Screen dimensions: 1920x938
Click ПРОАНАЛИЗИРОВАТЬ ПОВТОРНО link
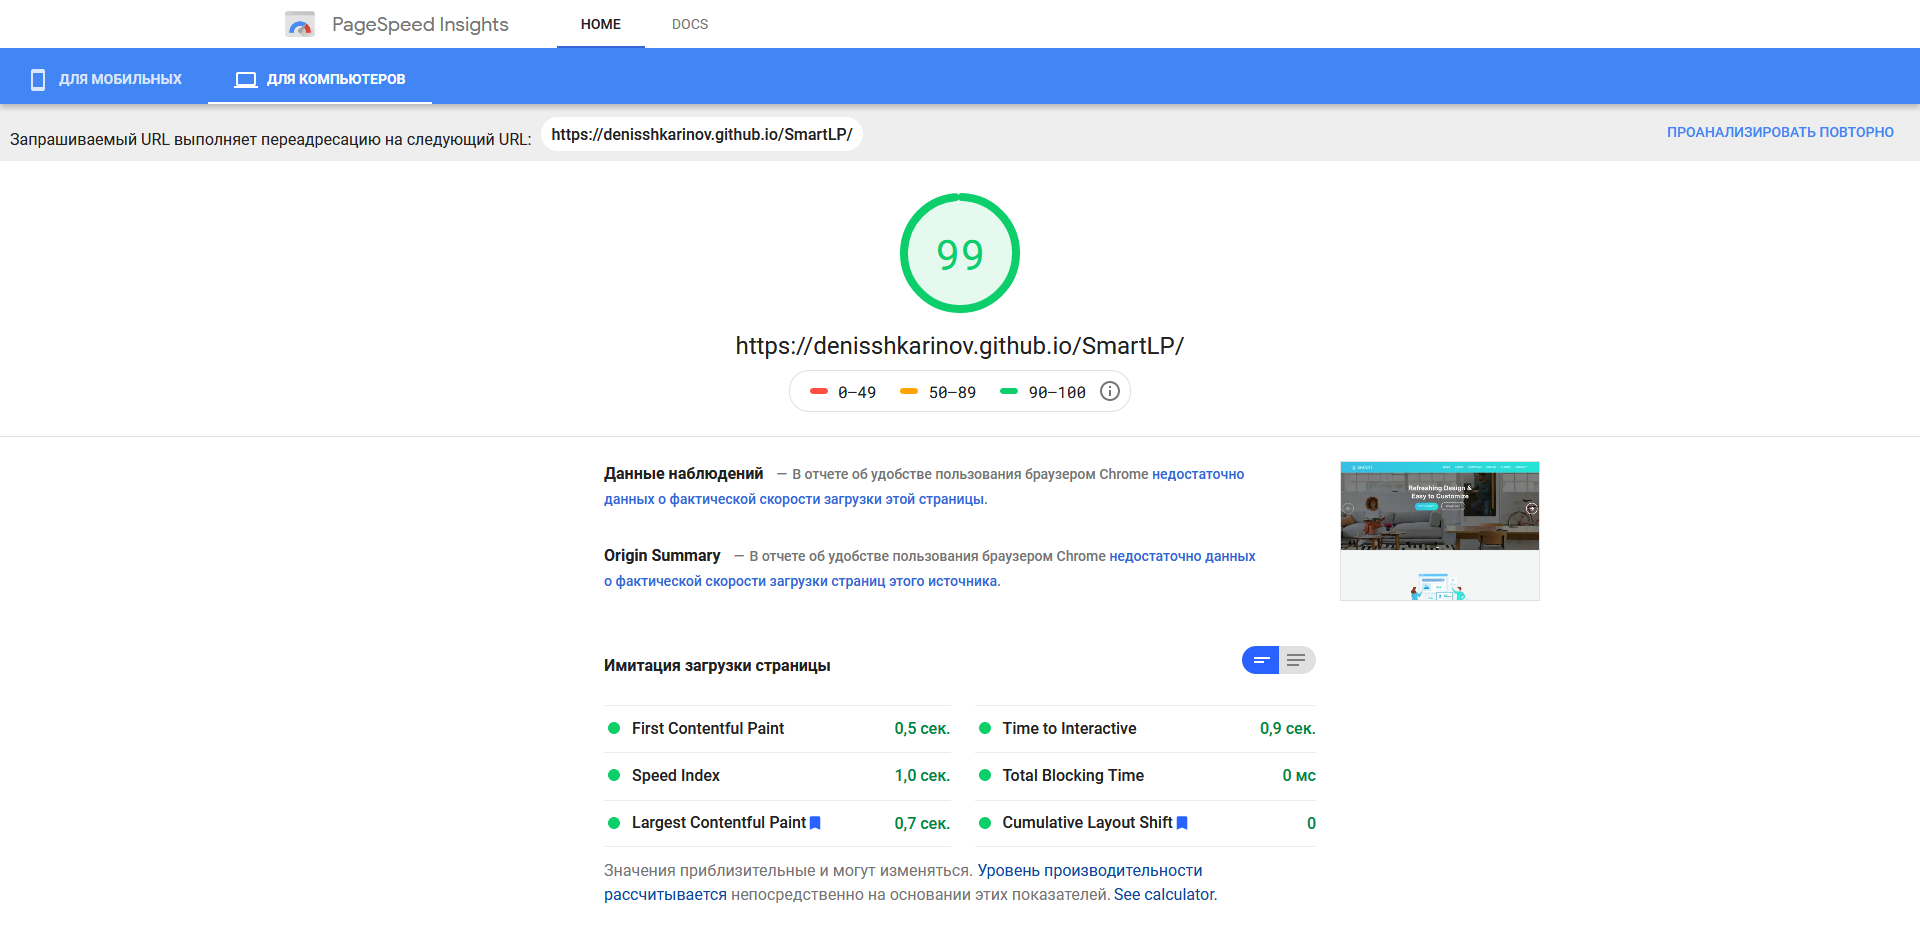(x=1780, y=132)
